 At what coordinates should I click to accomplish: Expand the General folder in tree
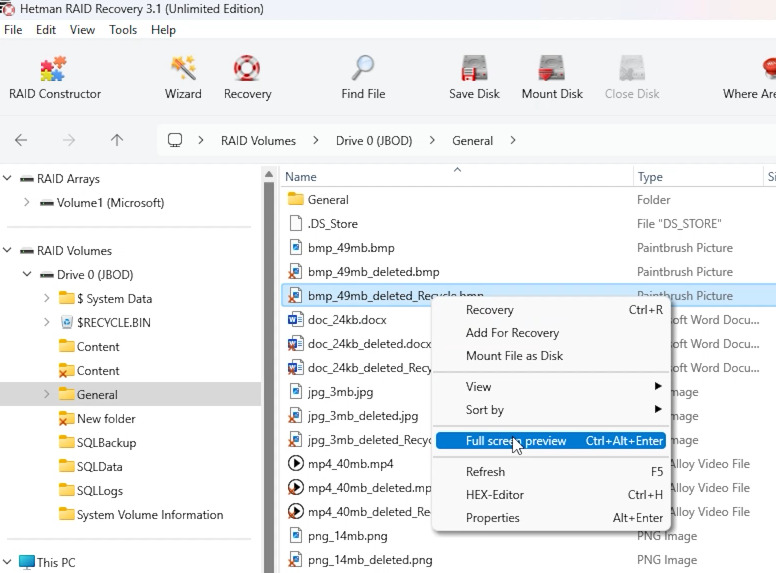[47, 394]
